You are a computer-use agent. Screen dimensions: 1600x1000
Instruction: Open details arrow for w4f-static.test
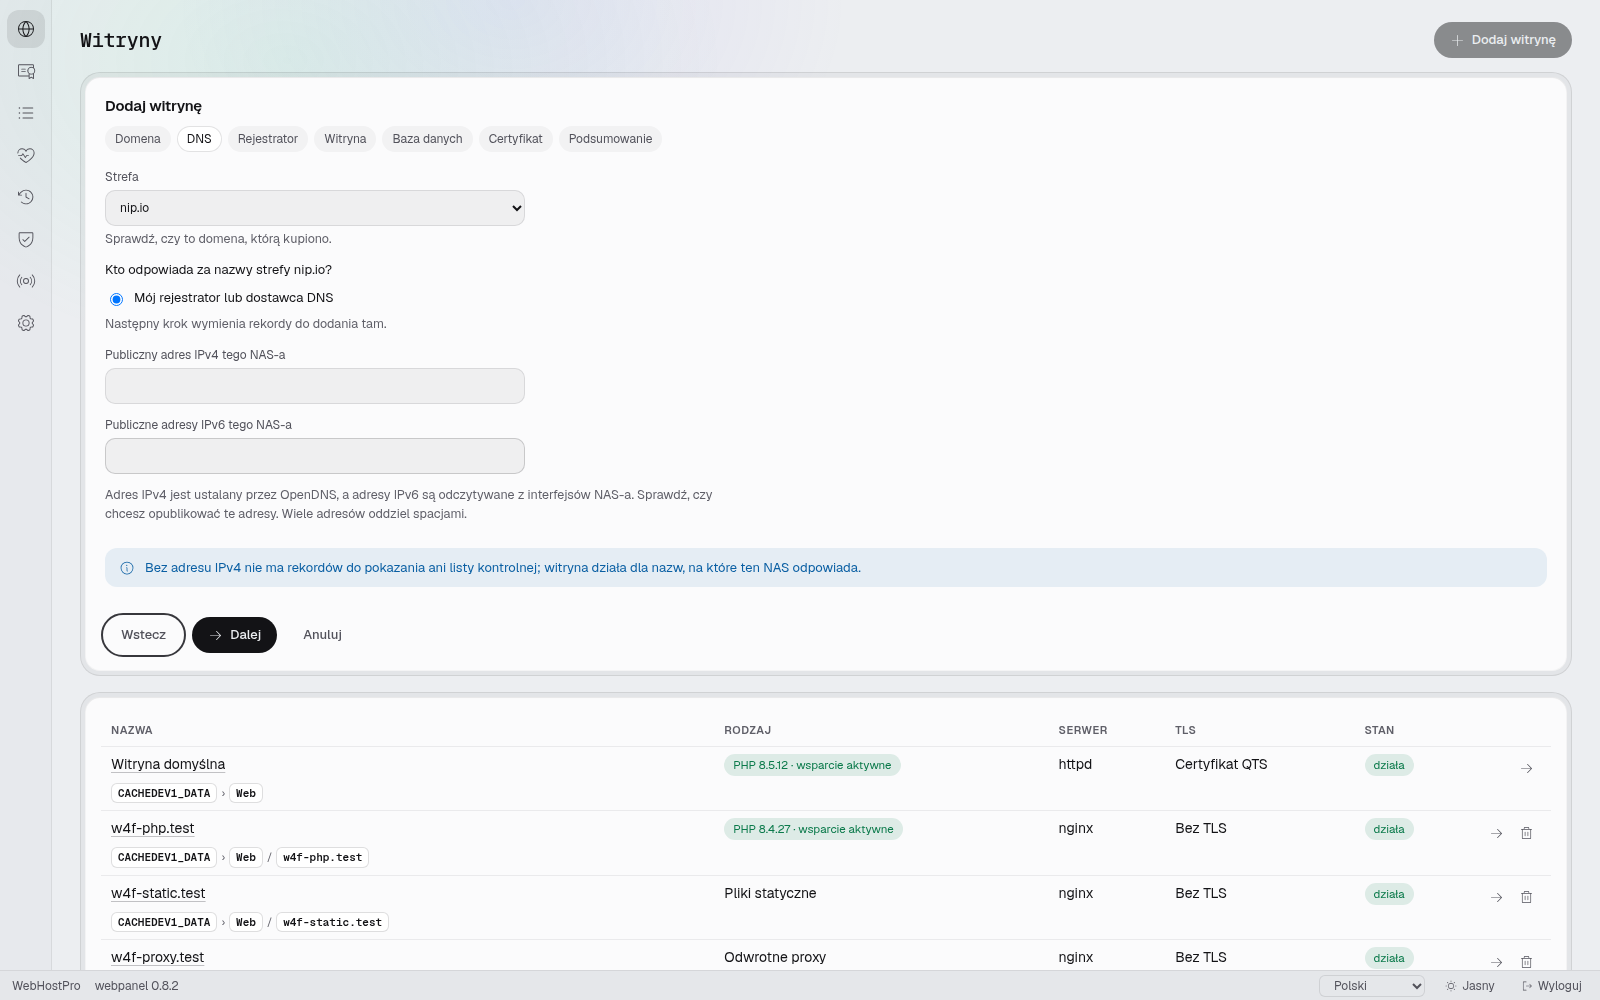tap(1496, 897)
